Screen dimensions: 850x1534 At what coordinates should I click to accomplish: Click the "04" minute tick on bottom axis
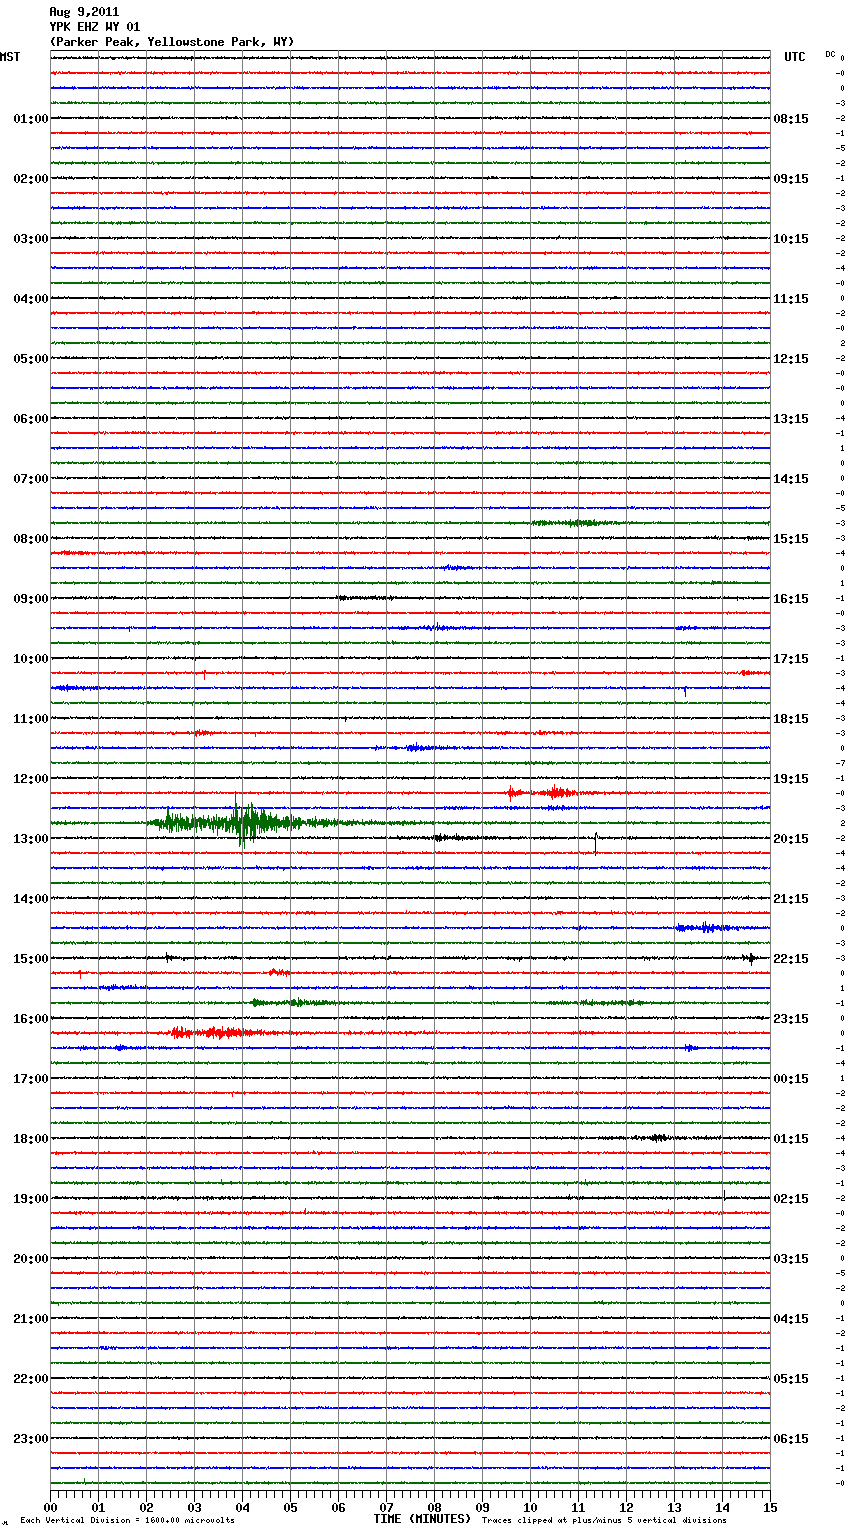(x=242, y=1507)
